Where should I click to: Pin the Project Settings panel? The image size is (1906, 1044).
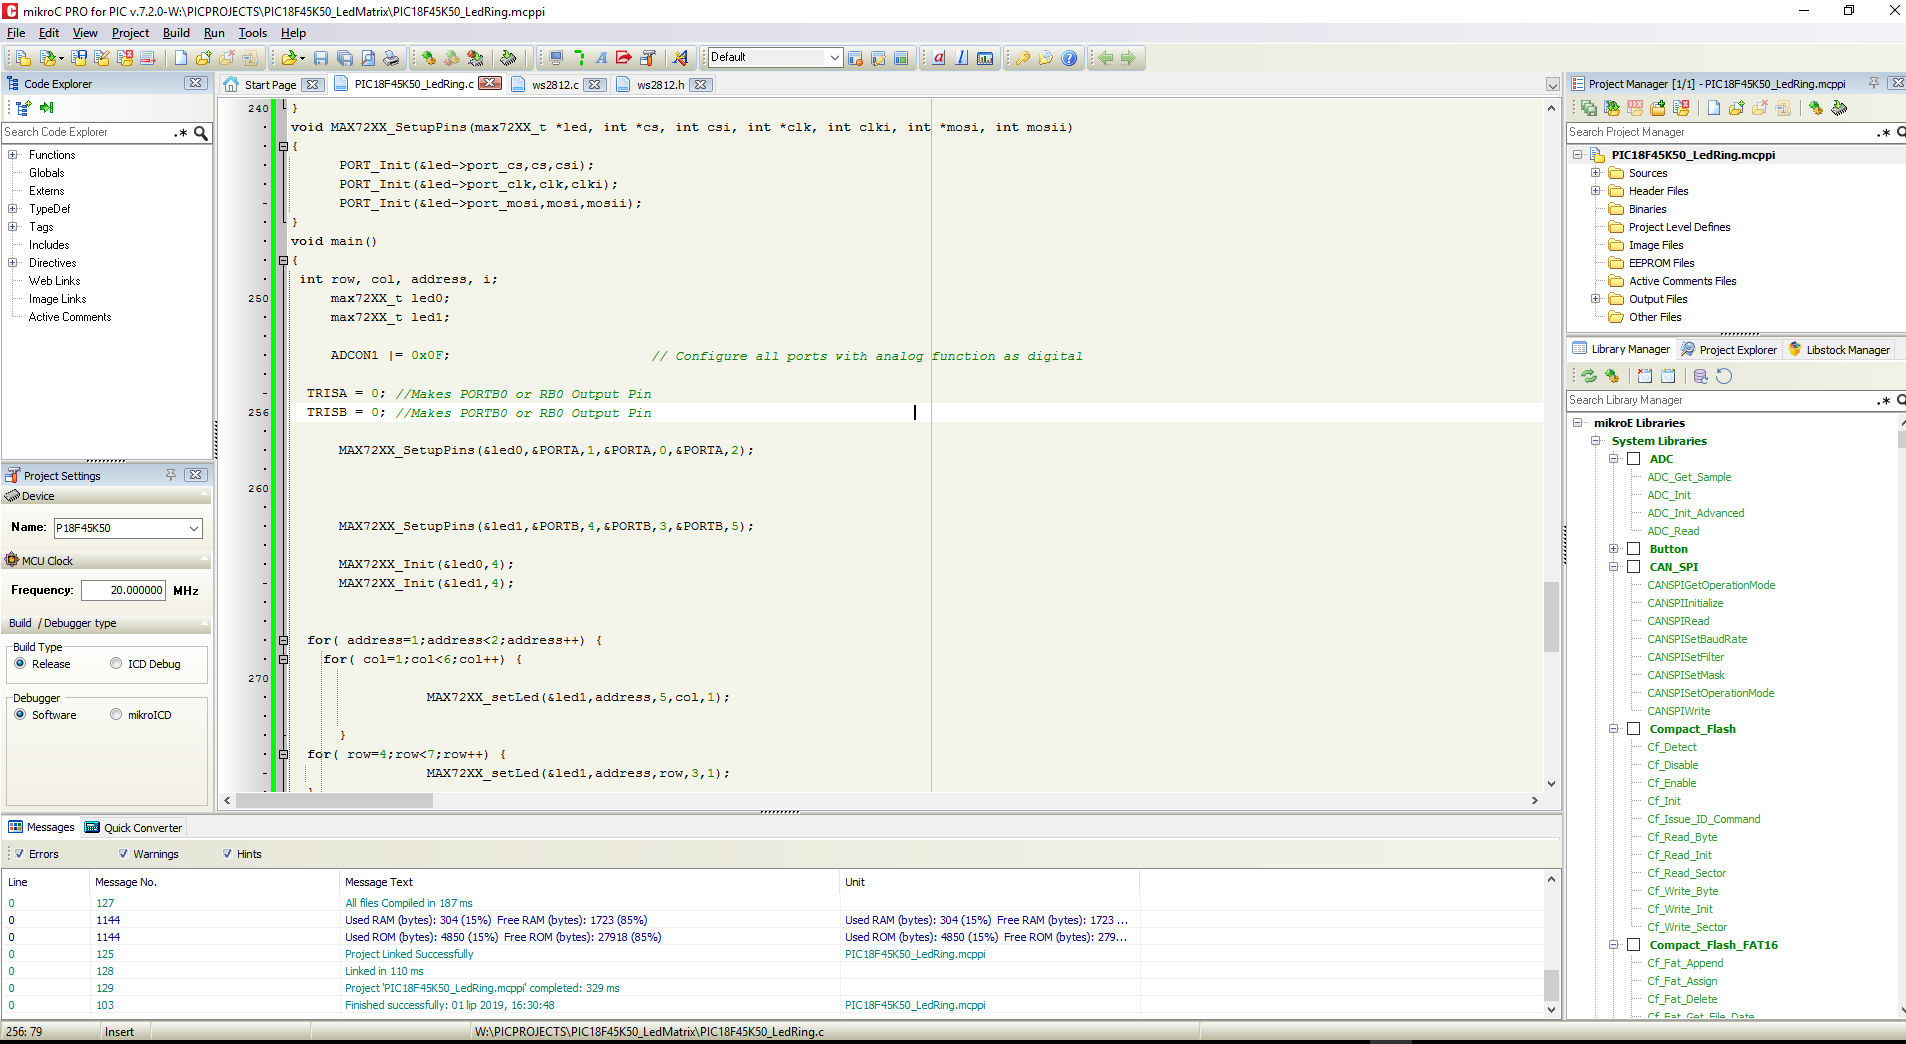click(171, 475)
